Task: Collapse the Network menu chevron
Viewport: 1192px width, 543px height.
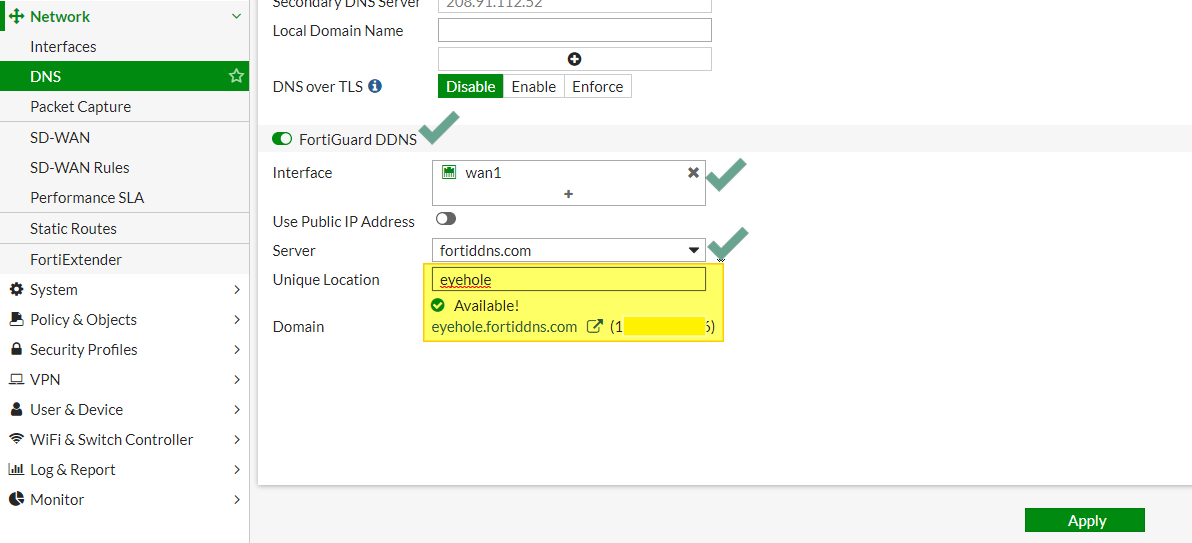Action: (x=237, y=16)
